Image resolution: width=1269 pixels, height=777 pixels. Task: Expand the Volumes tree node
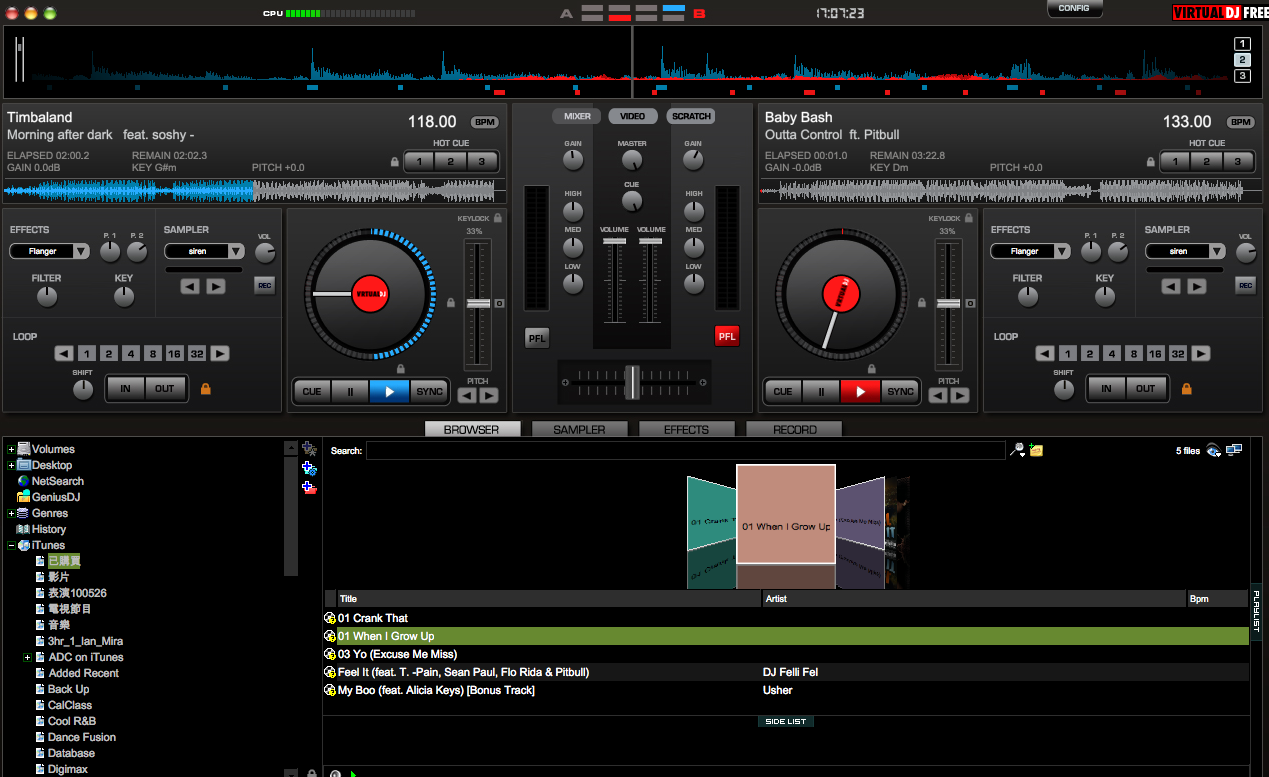tap(11, 449)
